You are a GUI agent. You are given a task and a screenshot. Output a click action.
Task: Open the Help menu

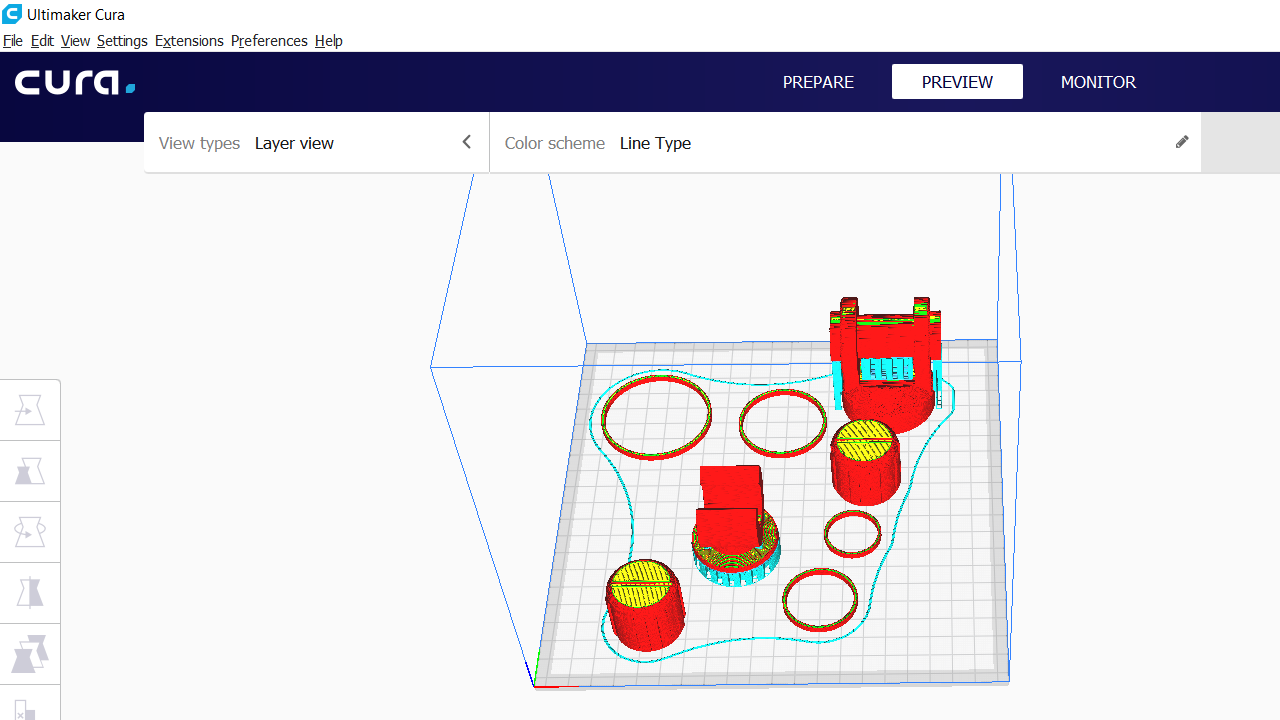point(328,41)
